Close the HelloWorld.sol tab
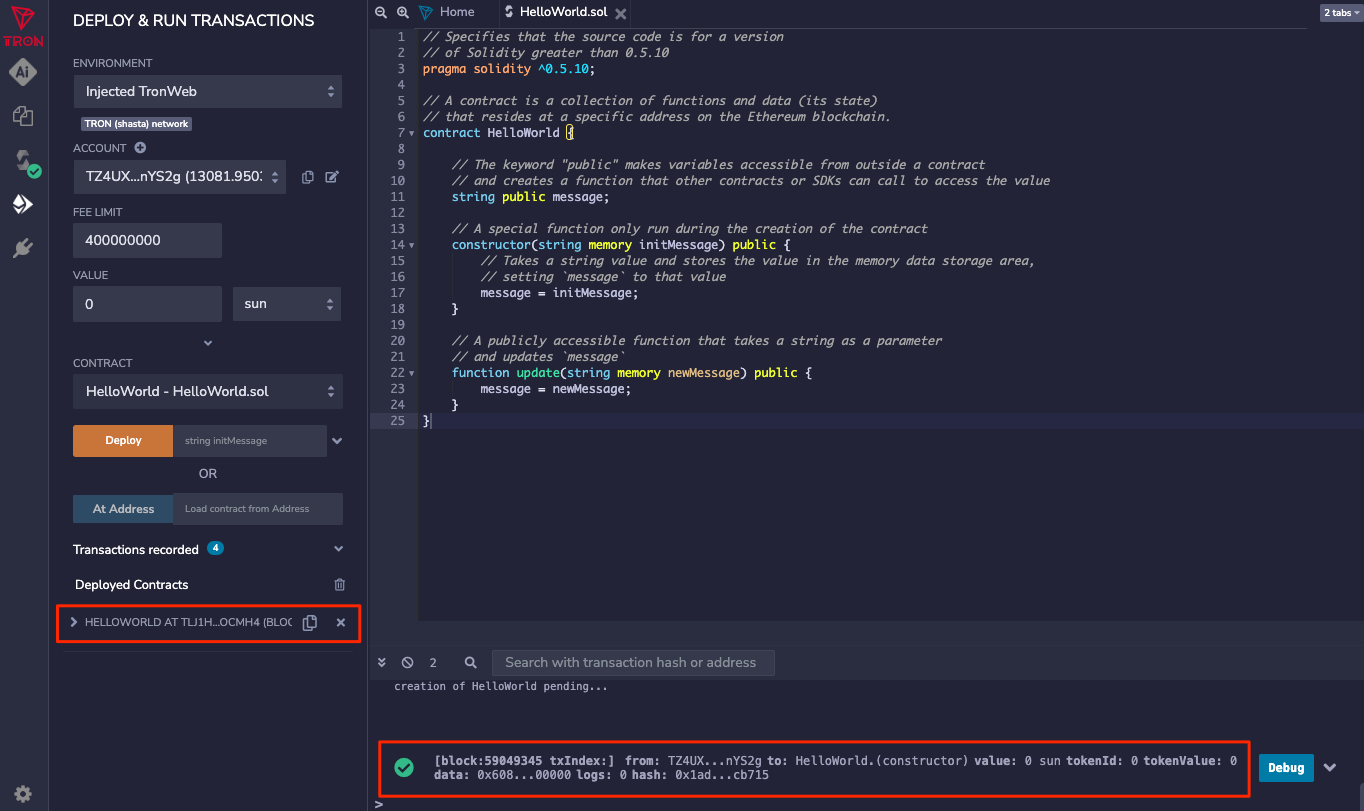 pyautogui.click(x=621, y=13)
